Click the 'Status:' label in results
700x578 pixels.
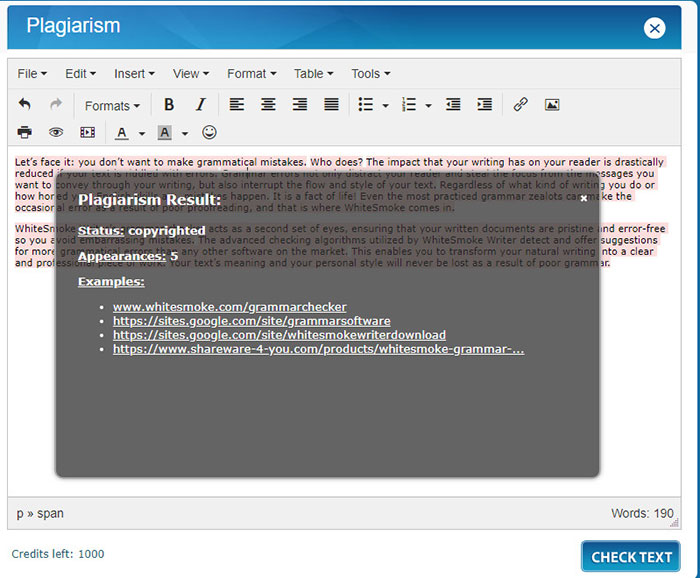pos(101,231)
